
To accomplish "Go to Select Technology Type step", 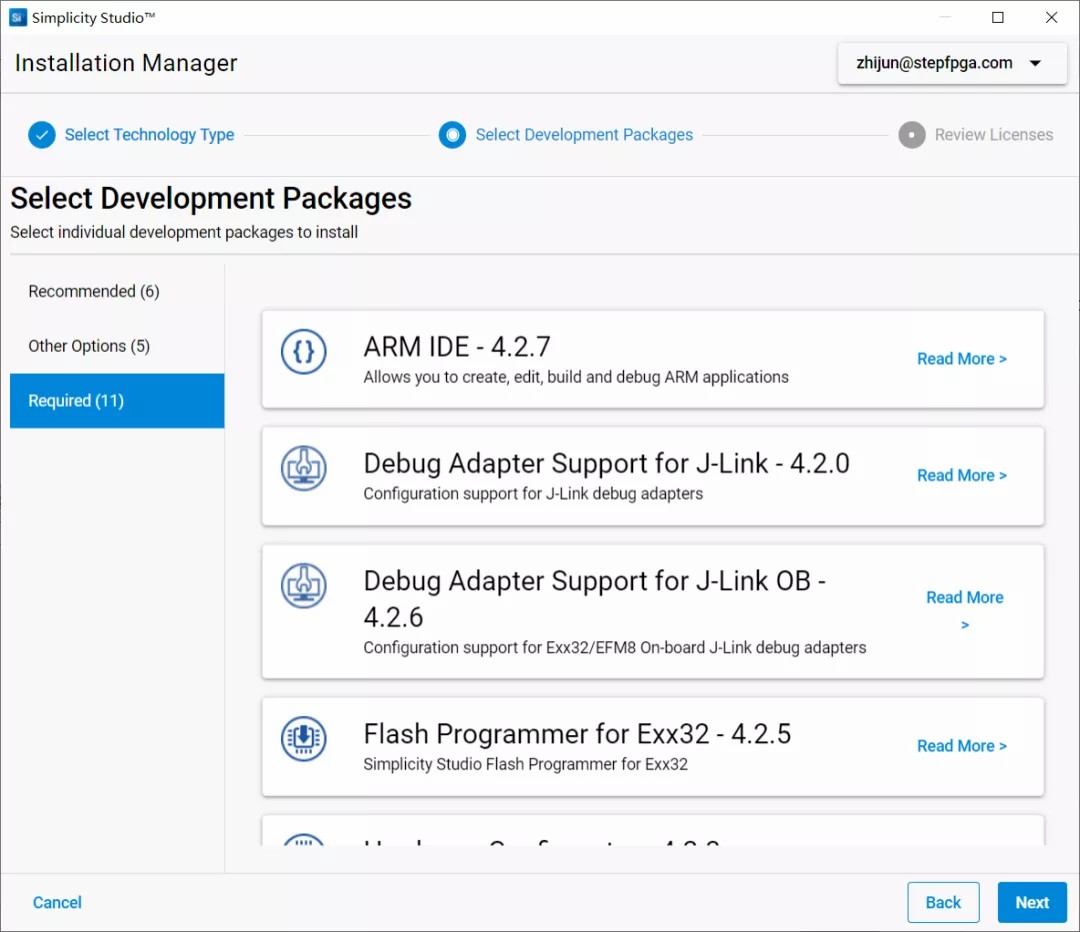I will [x=149, y=135].
